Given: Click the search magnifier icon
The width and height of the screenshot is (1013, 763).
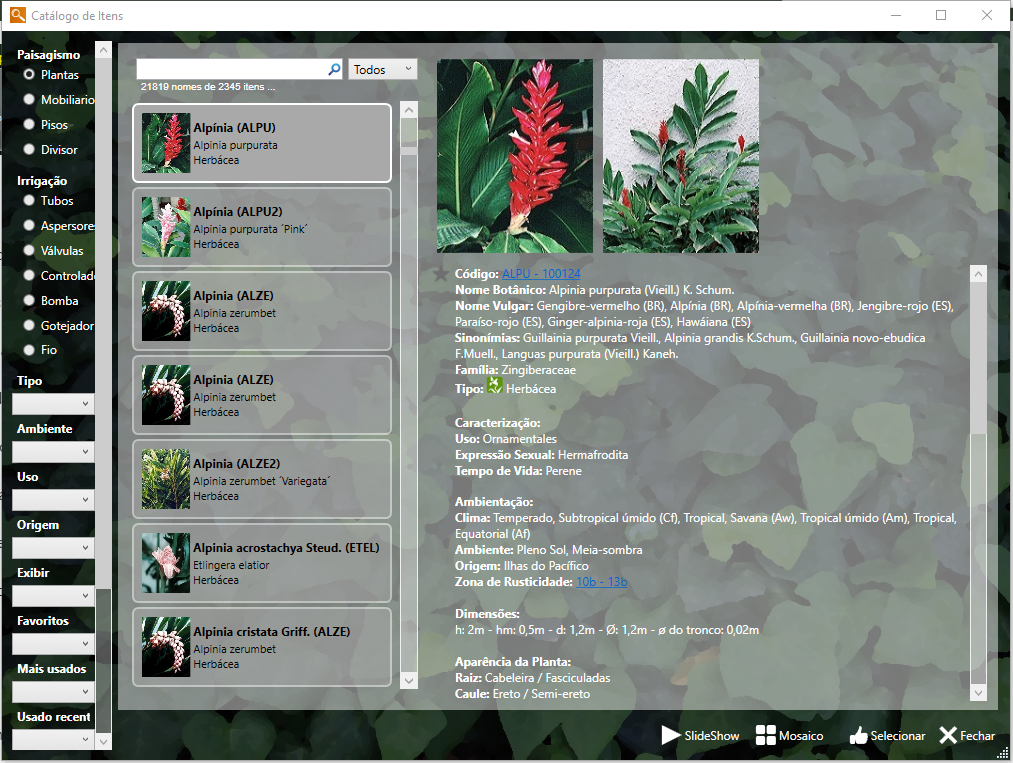Looking at the screenshot, I should [334, 70].
